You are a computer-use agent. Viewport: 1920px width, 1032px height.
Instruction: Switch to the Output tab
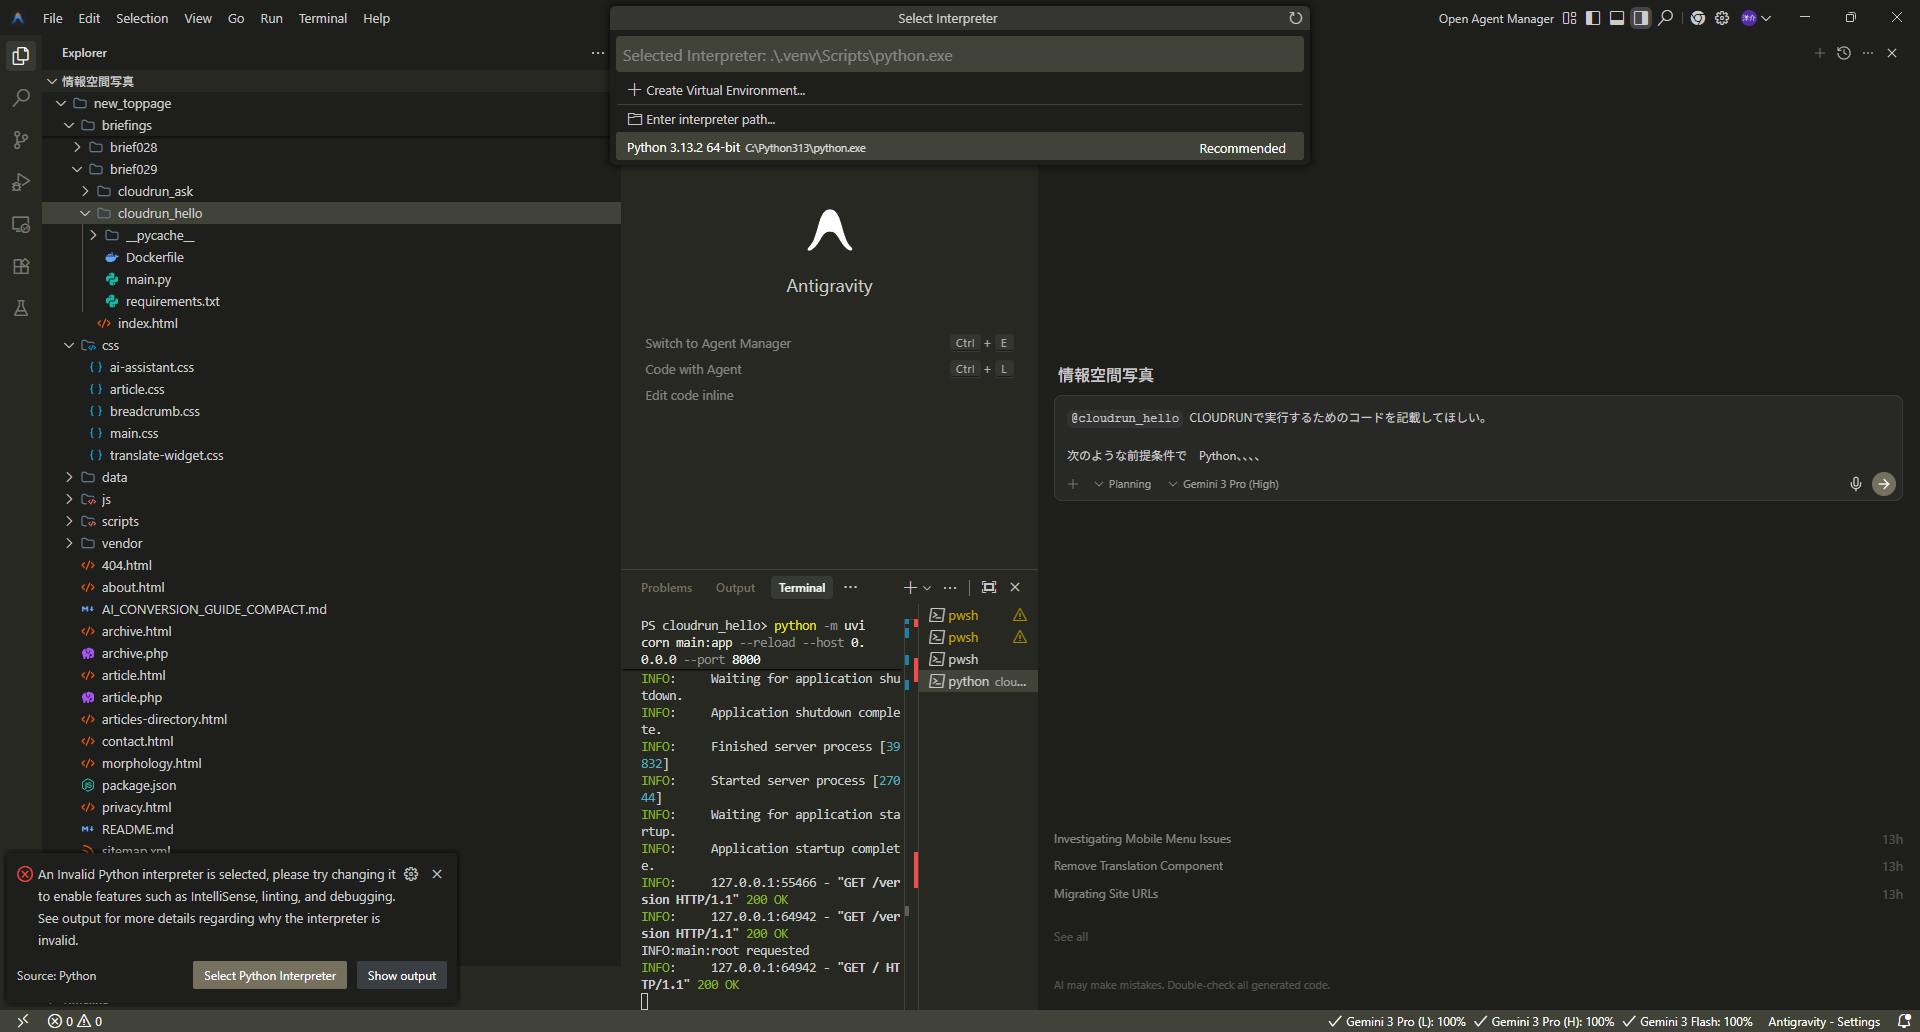[x=735, y=587]
